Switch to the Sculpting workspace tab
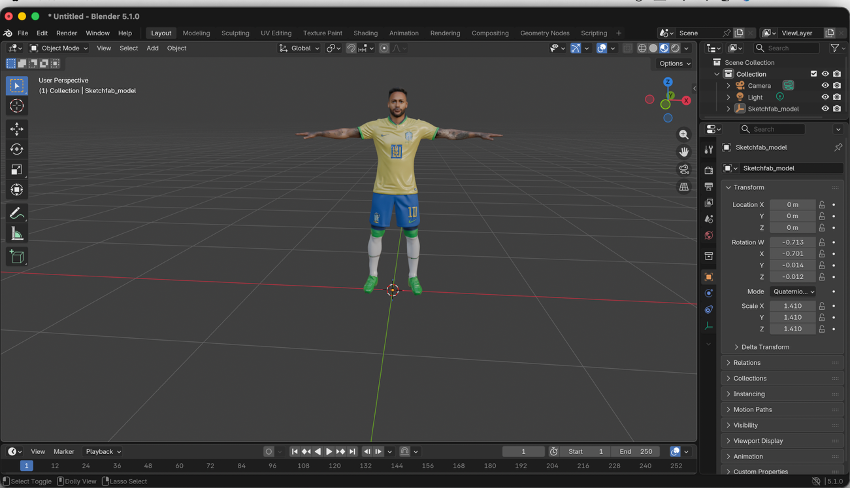 tap(235, 33)
